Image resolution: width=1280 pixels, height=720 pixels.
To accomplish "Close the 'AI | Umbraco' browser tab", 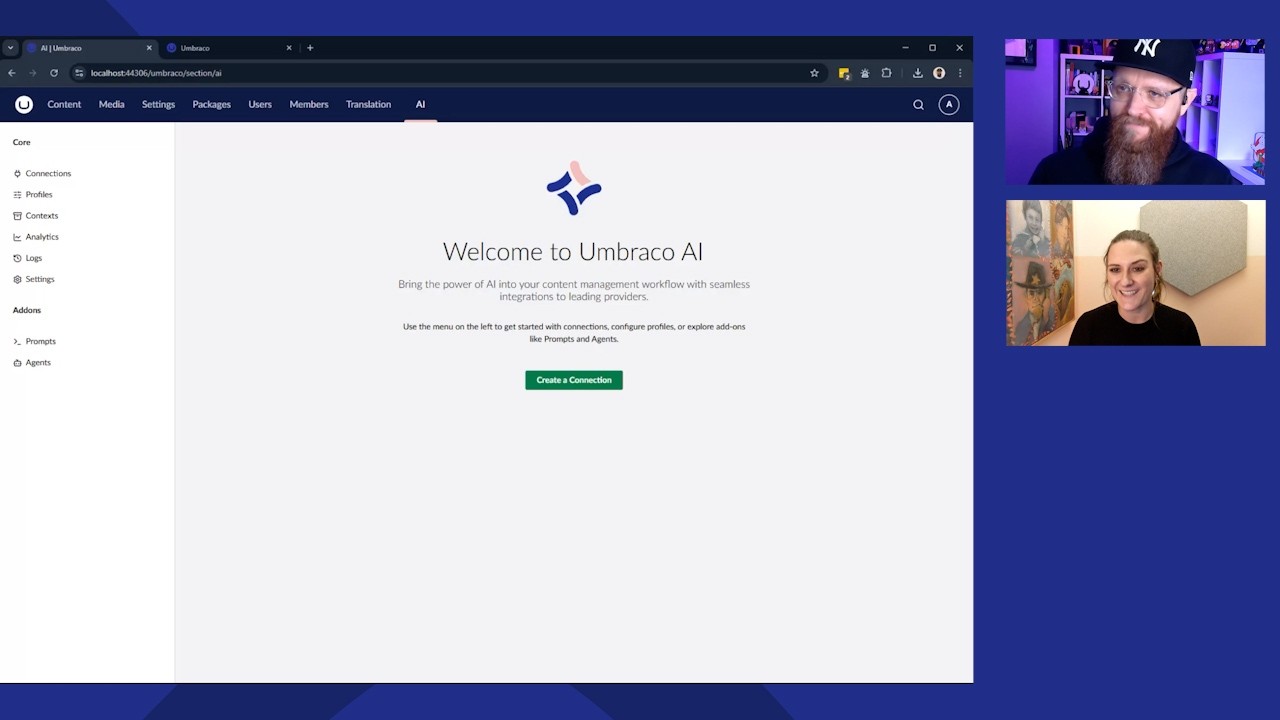I will pyautogui.click(x=149, y=48).
